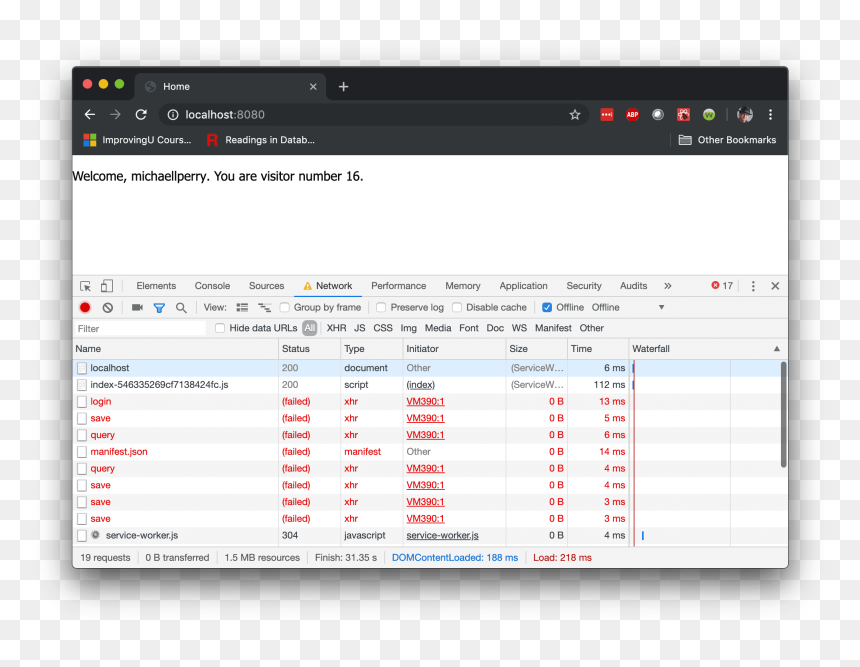This screenshot has height=667, width=860.
Task: Activate the inspect element picker
Action: pos(86,286)
